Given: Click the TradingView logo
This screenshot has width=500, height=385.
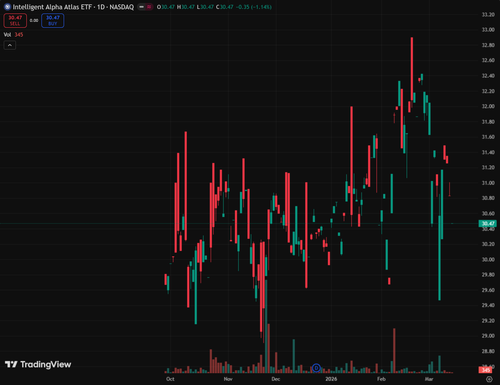Looking at the screenshot, I should click(x=38, y=364).
